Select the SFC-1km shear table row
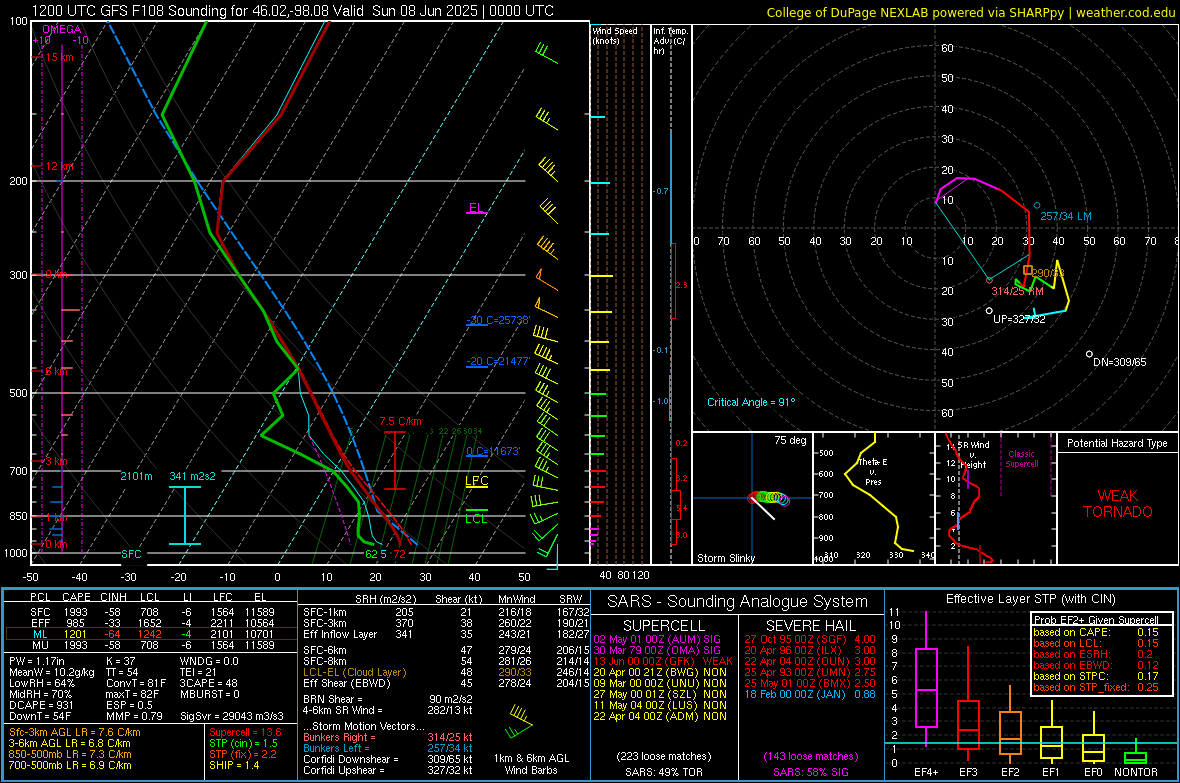1180x783 pixels. point(446,613)
